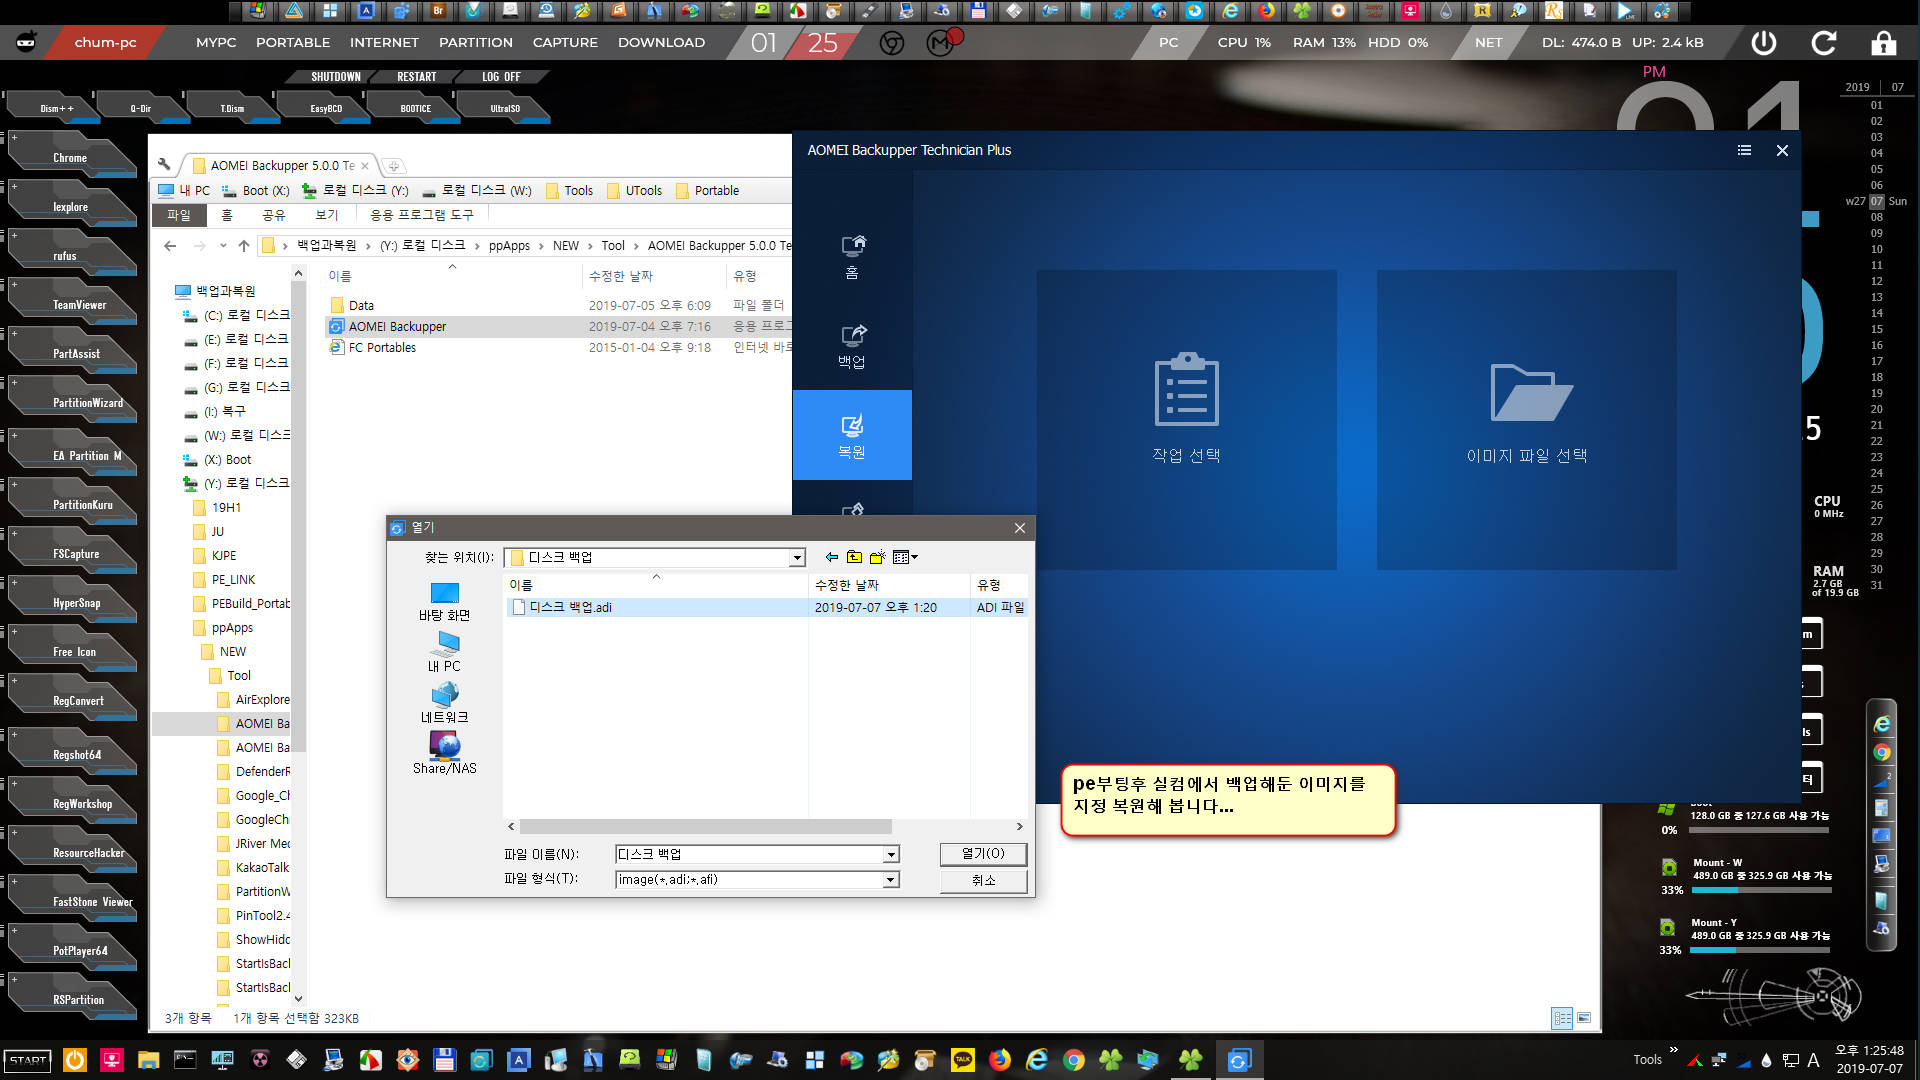
Task: Open the 응용 프로그램 도구 ribbon tab
Action: [421, 215]
